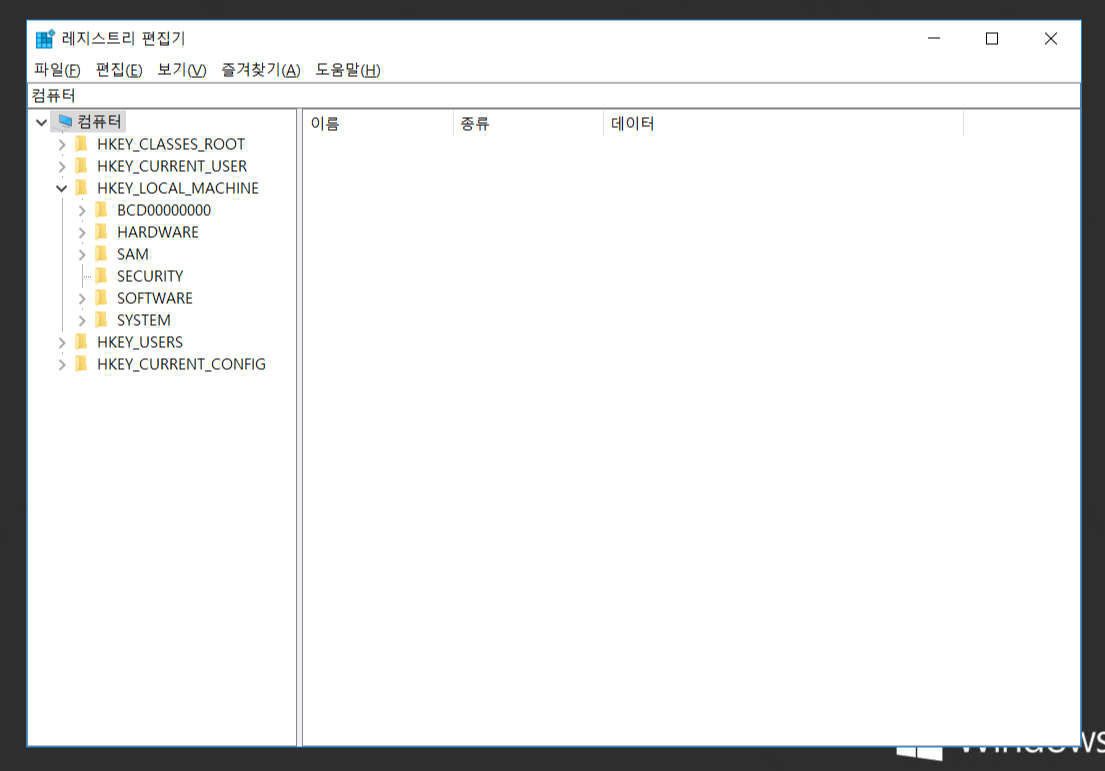Select the HKEY_USERS label
The height and width of the screenshot is (771, 1105).
tap(140, 342)
